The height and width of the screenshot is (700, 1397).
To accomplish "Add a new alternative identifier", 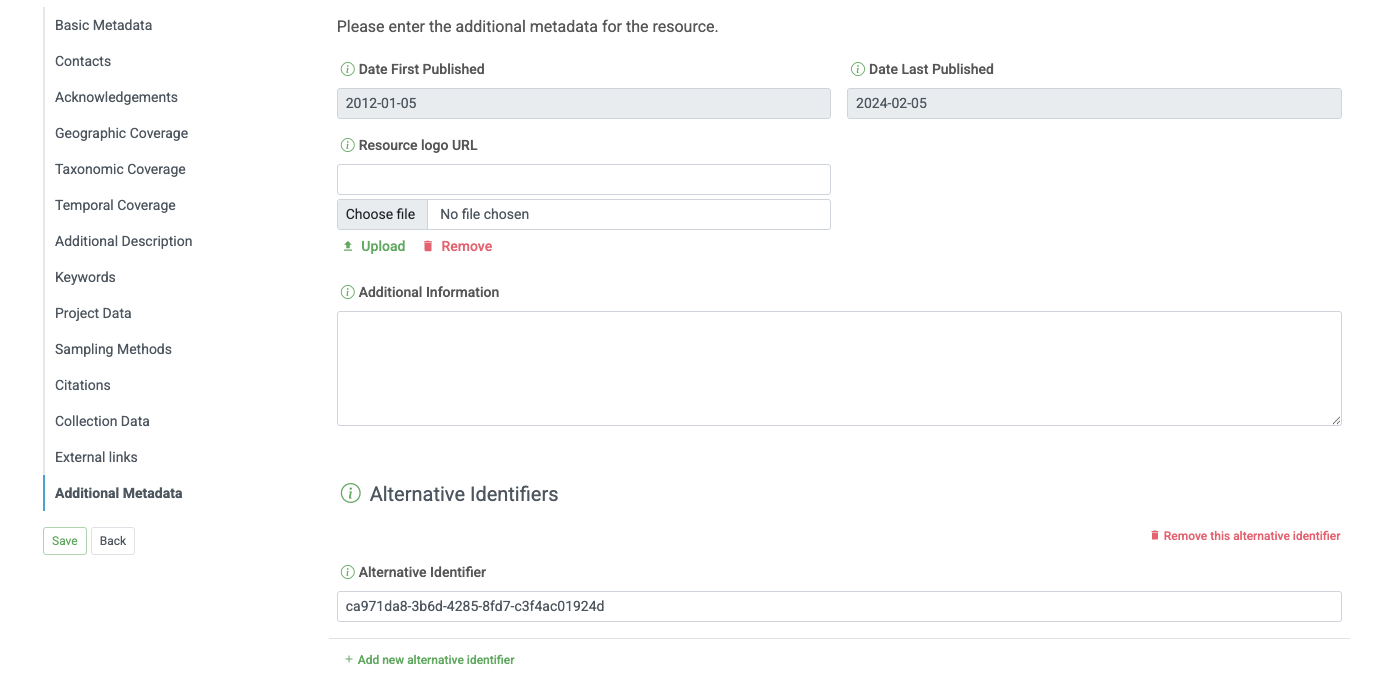I will (436, 659).
